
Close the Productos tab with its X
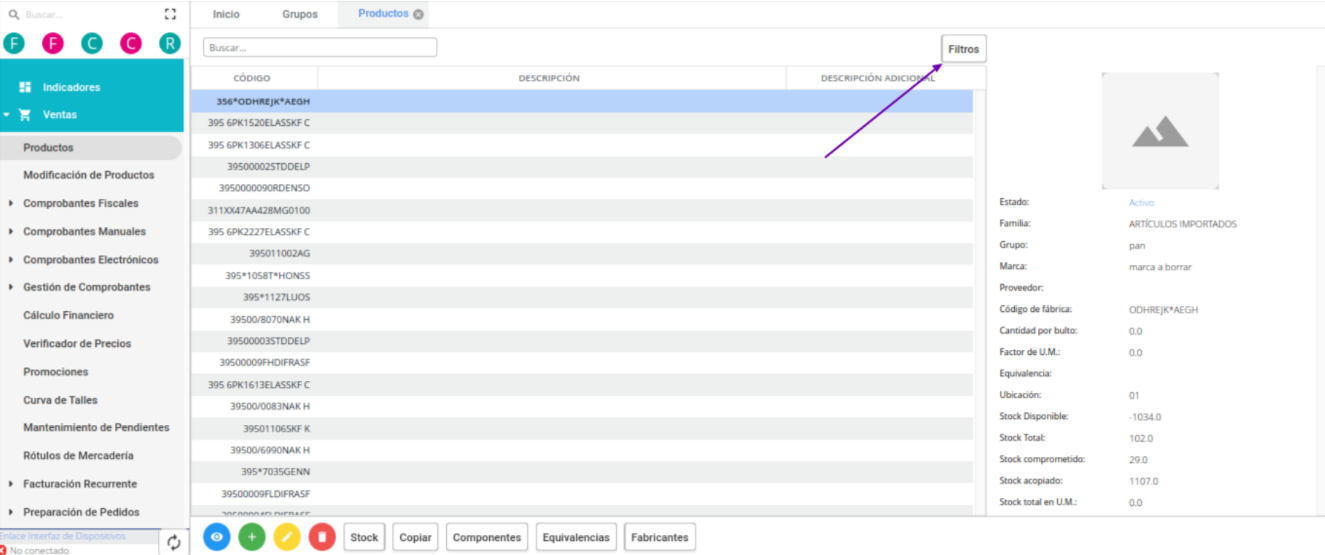[418, 14]
